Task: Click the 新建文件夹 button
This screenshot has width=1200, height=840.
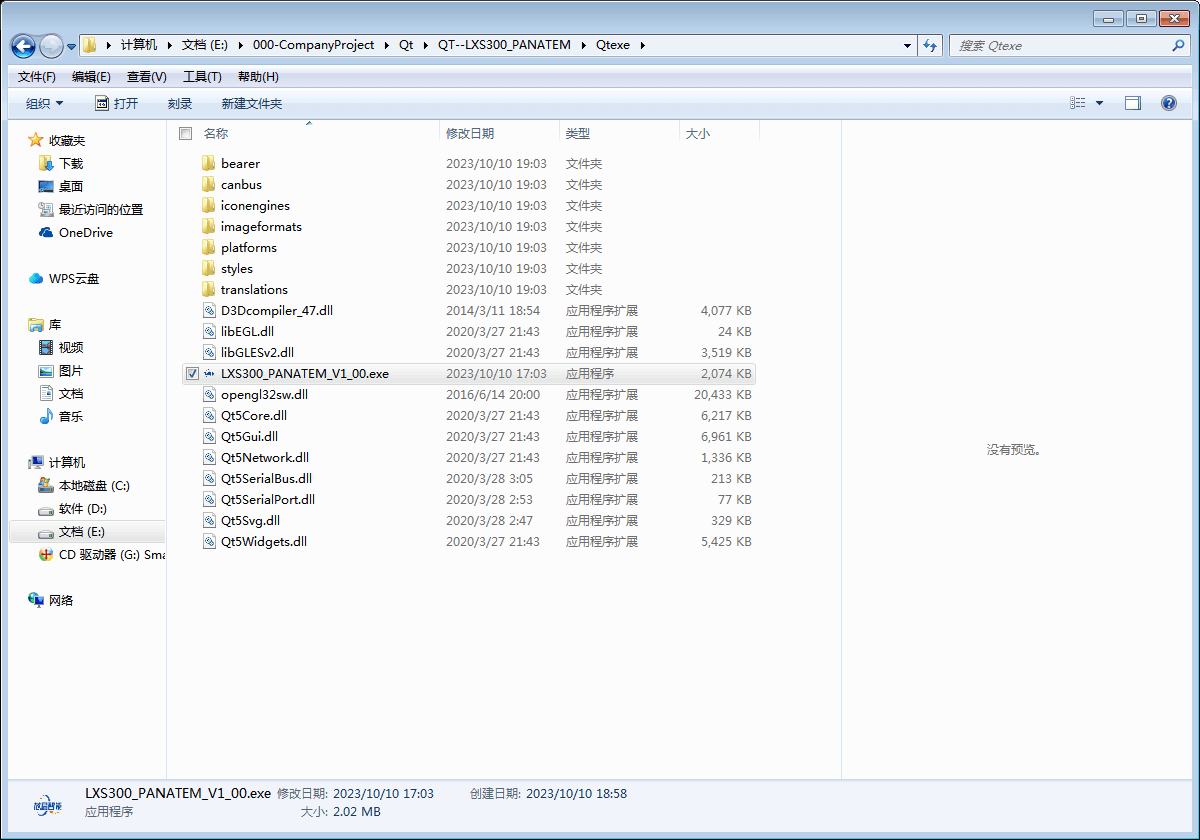Action: [252, 103]
